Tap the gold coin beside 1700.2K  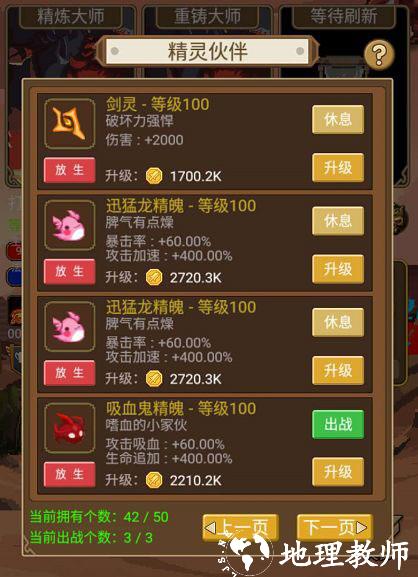pyautogui.click(x=154, y=176)
